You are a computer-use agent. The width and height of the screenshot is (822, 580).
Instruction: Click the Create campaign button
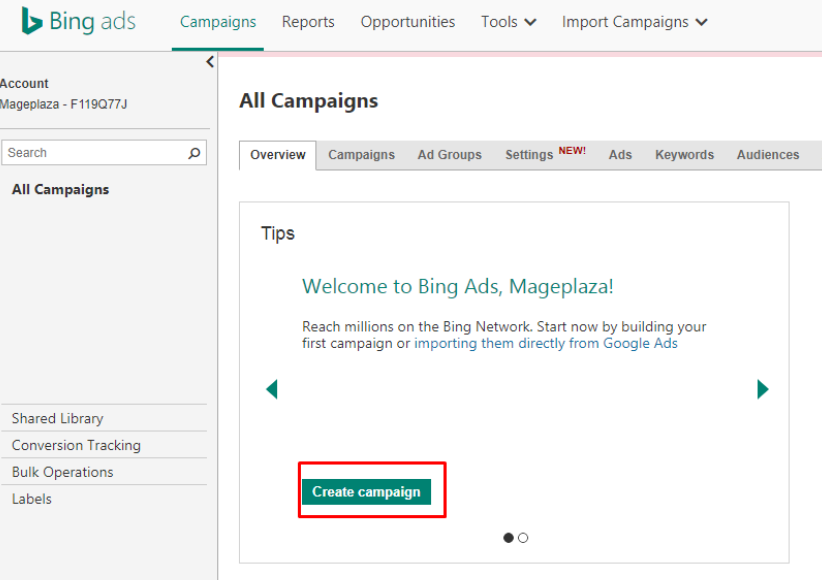click(x=366, y=492)
